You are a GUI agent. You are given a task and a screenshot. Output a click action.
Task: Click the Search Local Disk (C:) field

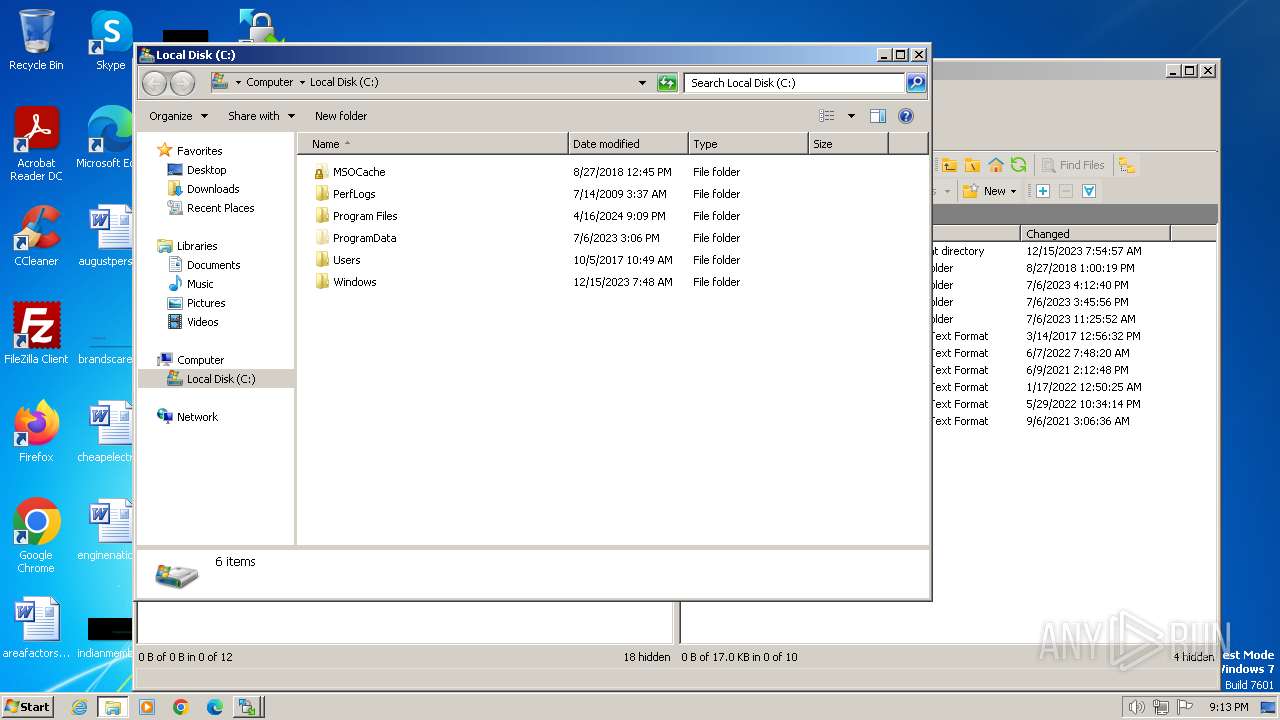(795, 83)
